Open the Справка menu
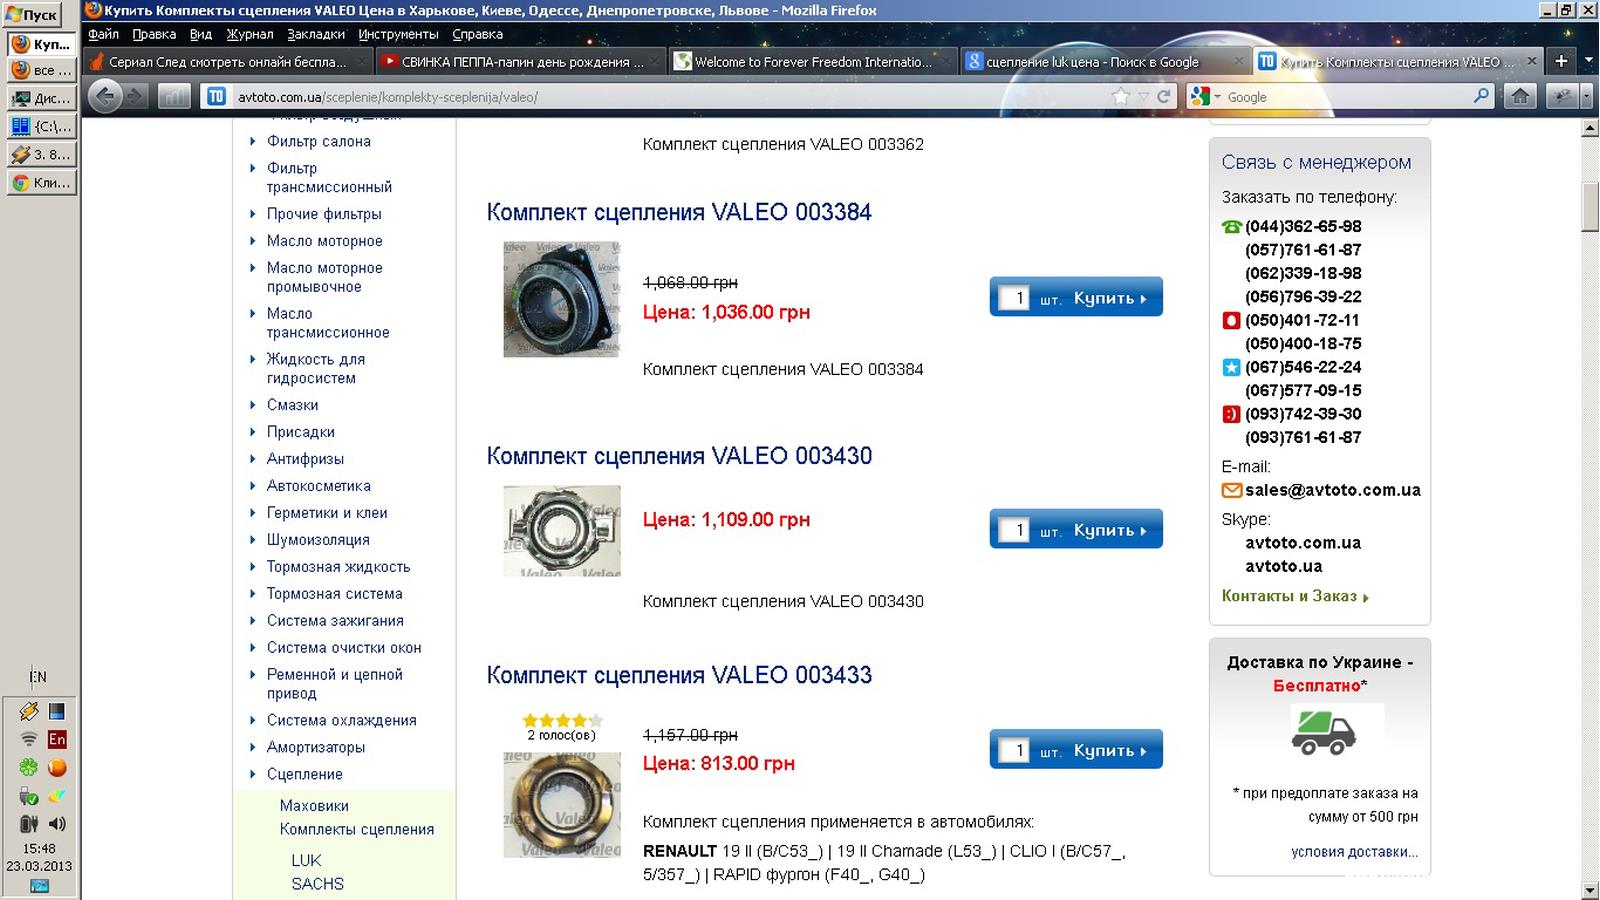The height and width of the screenshot is (900, 1600). click(477, 34)
